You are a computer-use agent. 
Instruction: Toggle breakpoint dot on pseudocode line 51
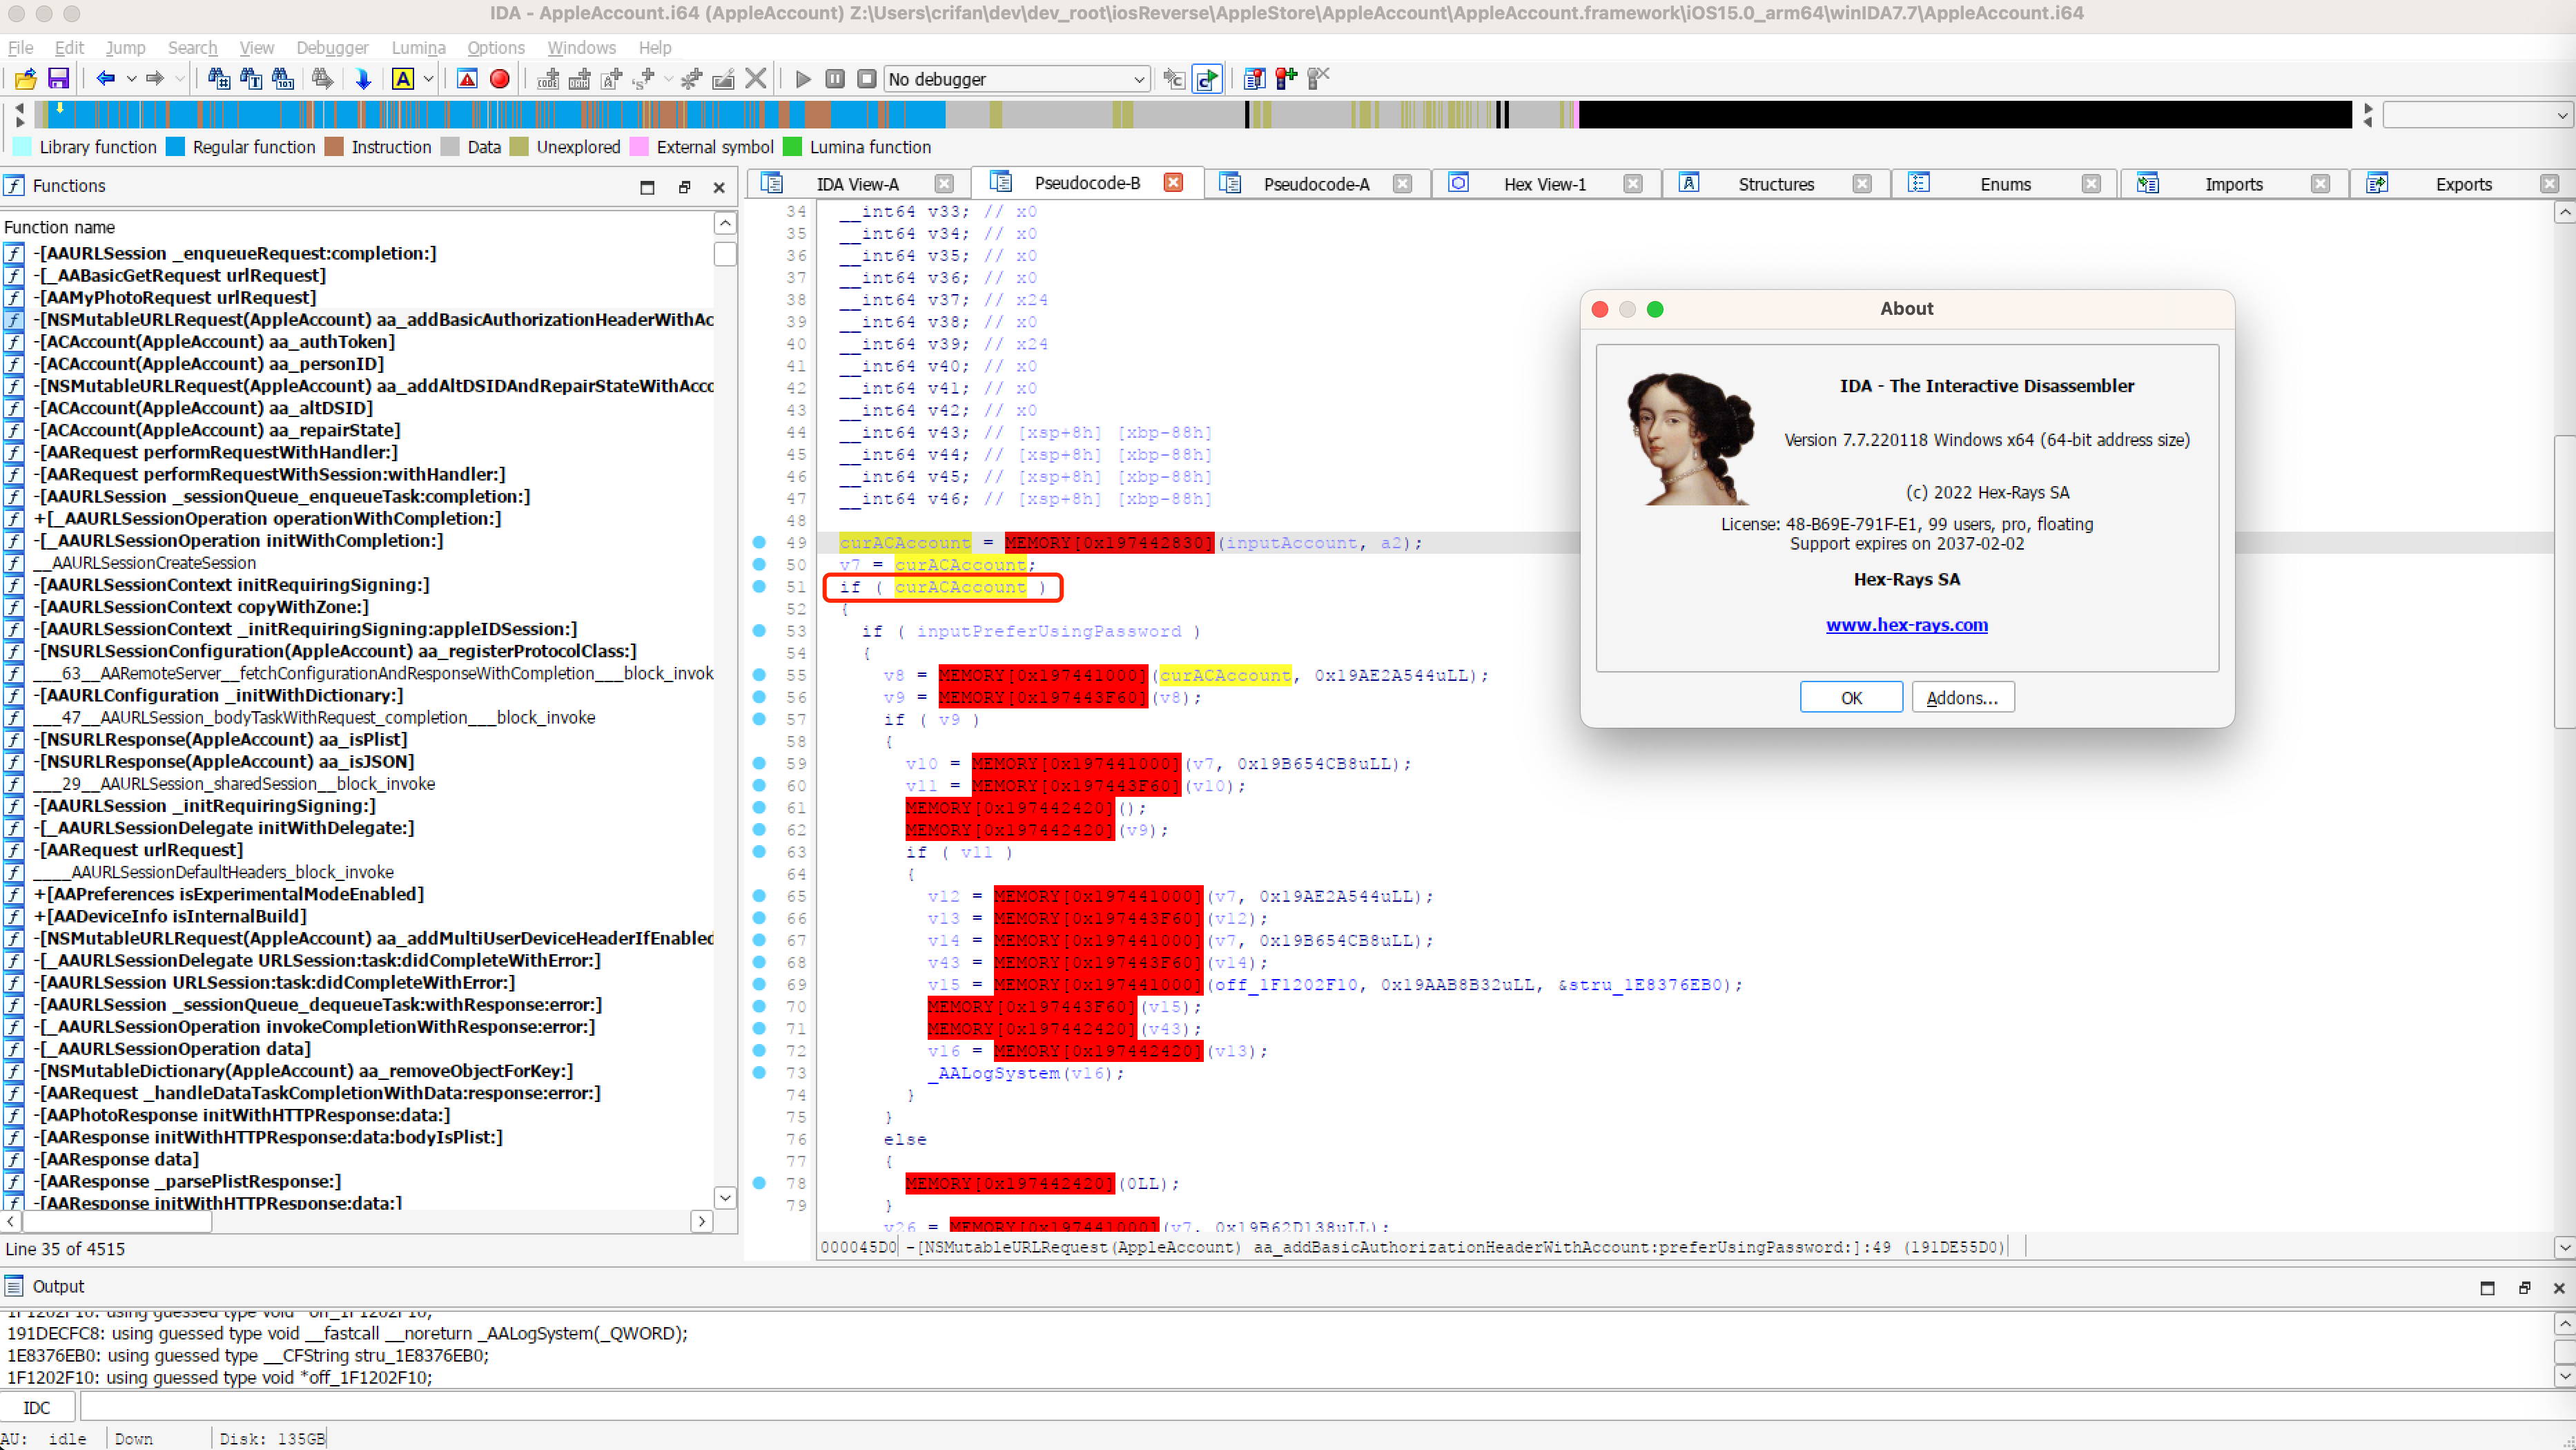tap(759, 587)
